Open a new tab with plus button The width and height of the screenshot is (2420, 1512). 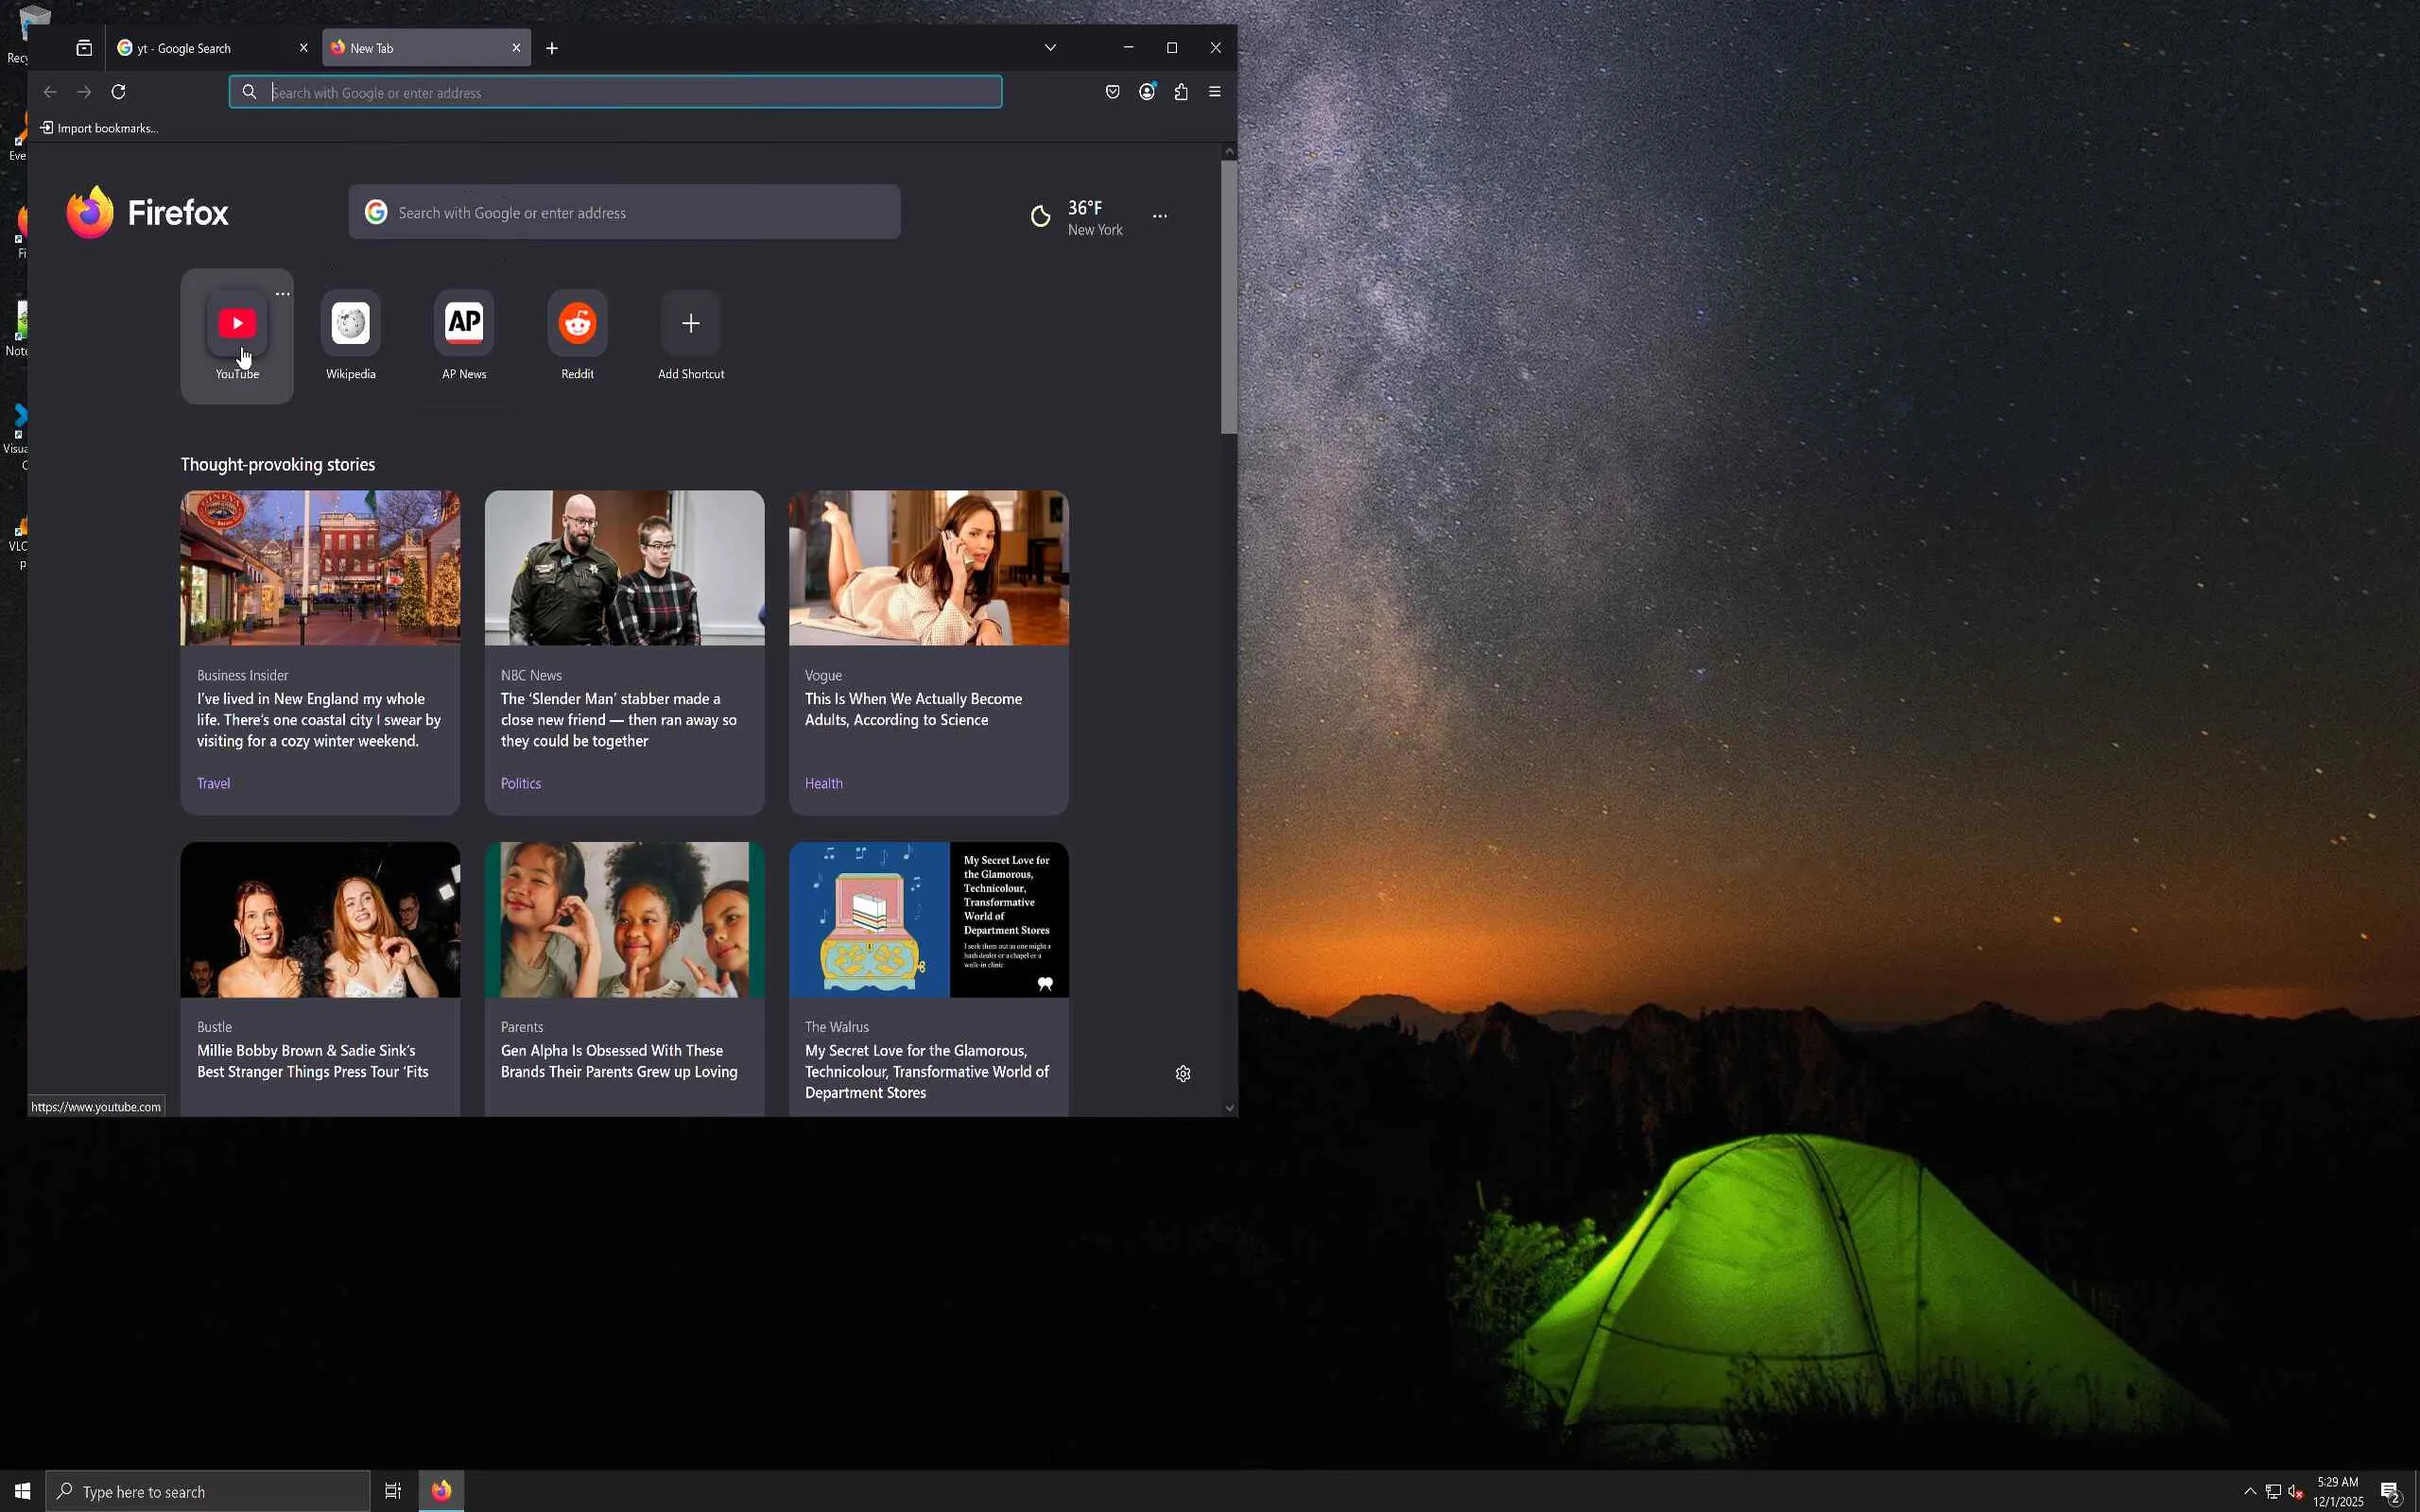(552, 48)
